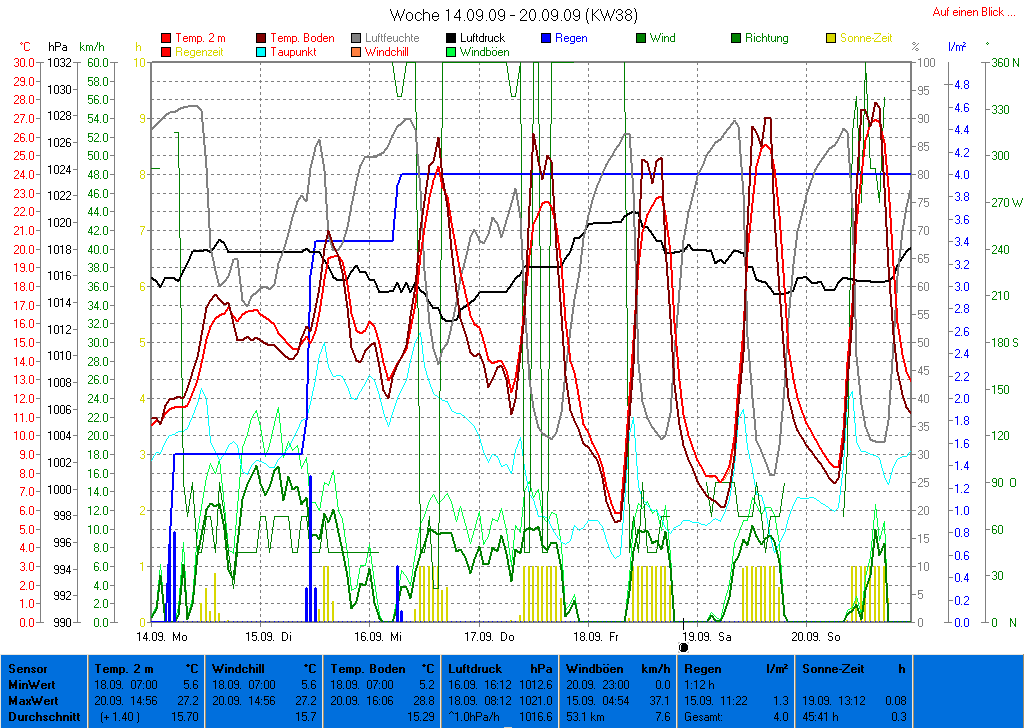Click the yellow Sonne-Zeit legend swatch
This screenshot has height=728, width=1024.
[x=833, y=38]
